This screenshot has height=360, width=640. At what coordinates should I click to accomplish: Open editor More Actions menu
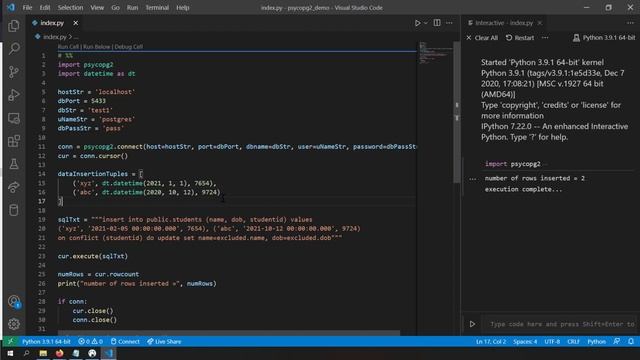coord(449,23)
